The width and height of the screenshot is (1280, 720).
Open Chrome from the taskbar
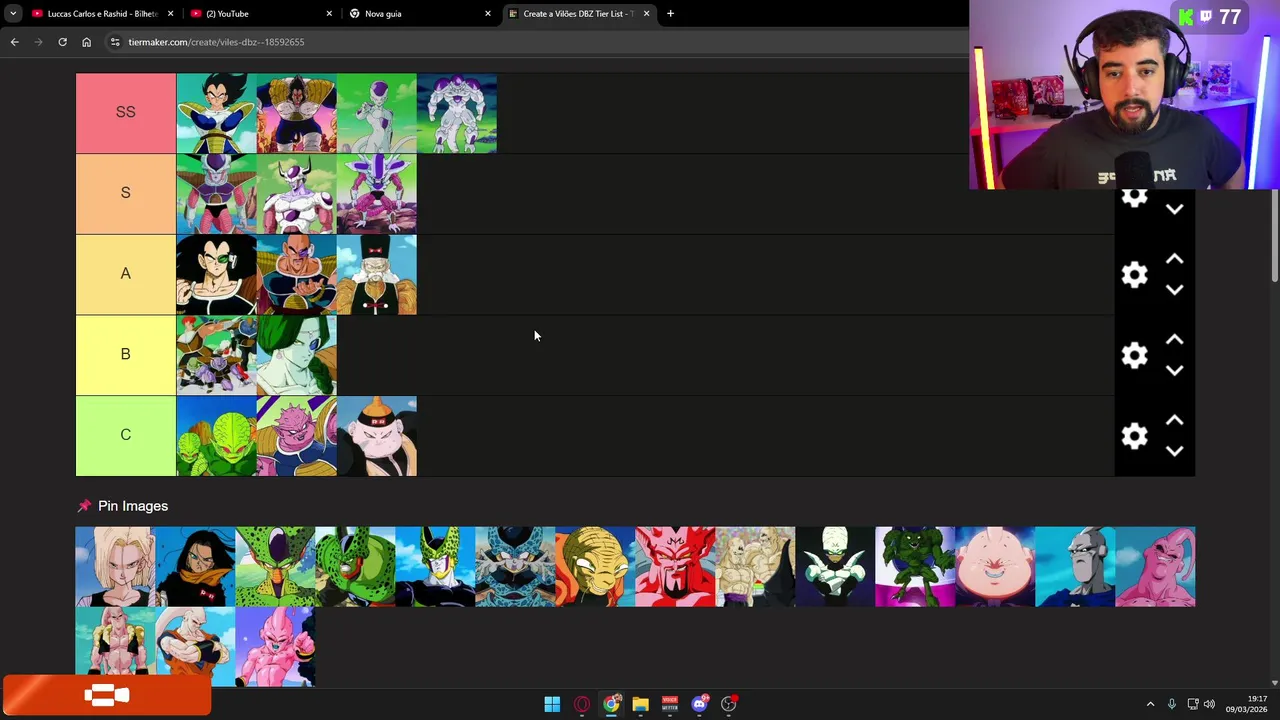(611, 704)
